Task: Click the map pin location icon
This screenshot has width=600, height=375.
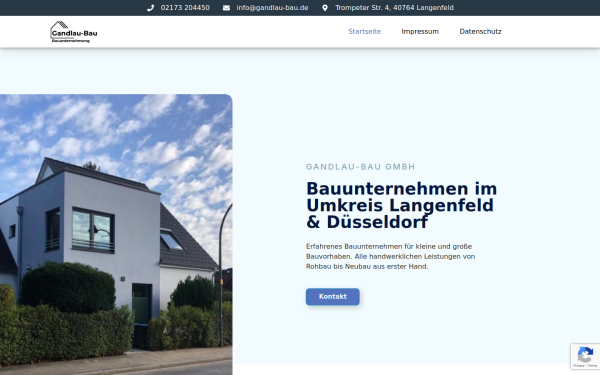Action: [325, 8]
